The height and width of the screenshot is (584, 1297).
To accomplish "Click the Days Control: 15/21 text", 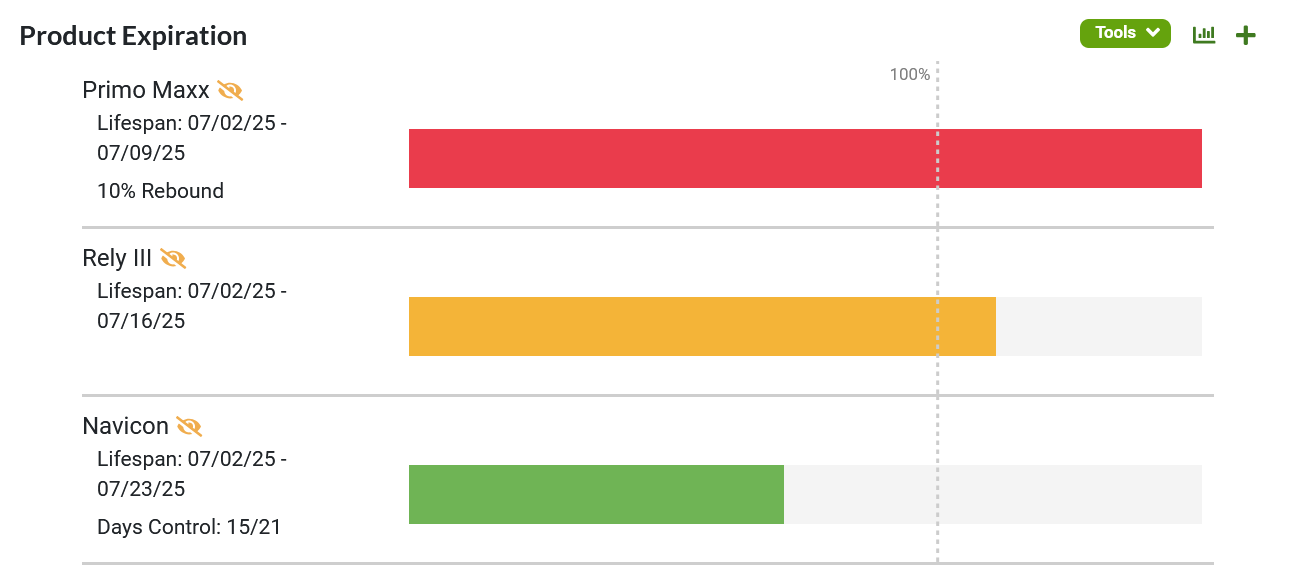I will pyautogui.click(x=189, y=527).
